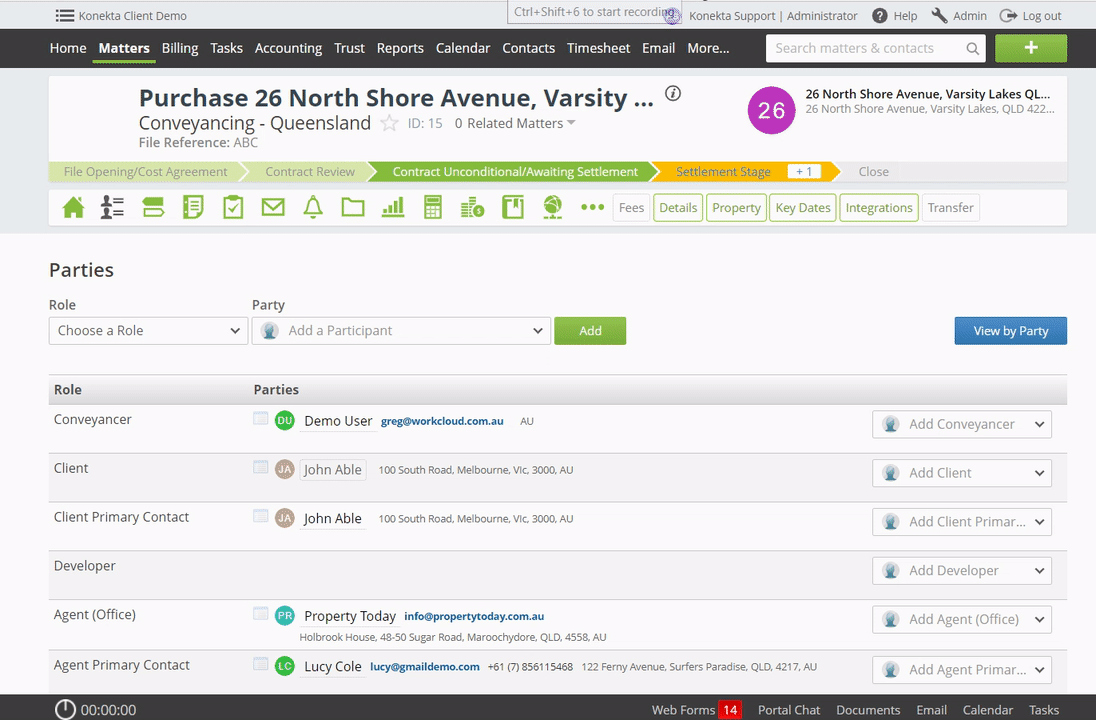The image size is (1096, 720).
Task: Click the card icon beside Demo User
Action: (261, 419)
